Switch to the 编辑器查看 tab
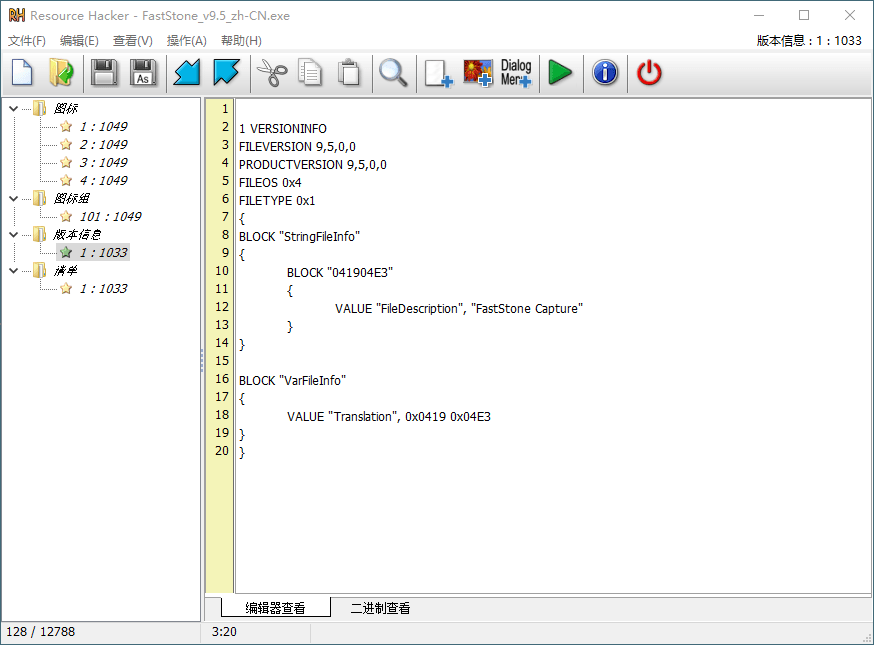 click(275, 608)
